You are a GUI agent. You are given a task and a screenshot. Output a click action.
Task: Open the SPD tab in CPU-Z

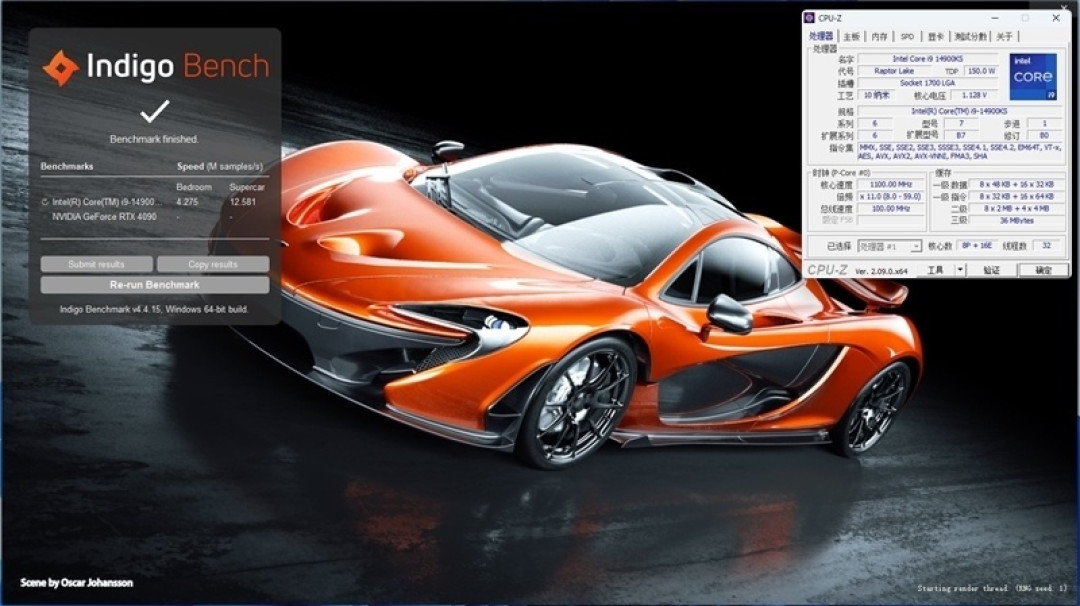tap(907, 36)
